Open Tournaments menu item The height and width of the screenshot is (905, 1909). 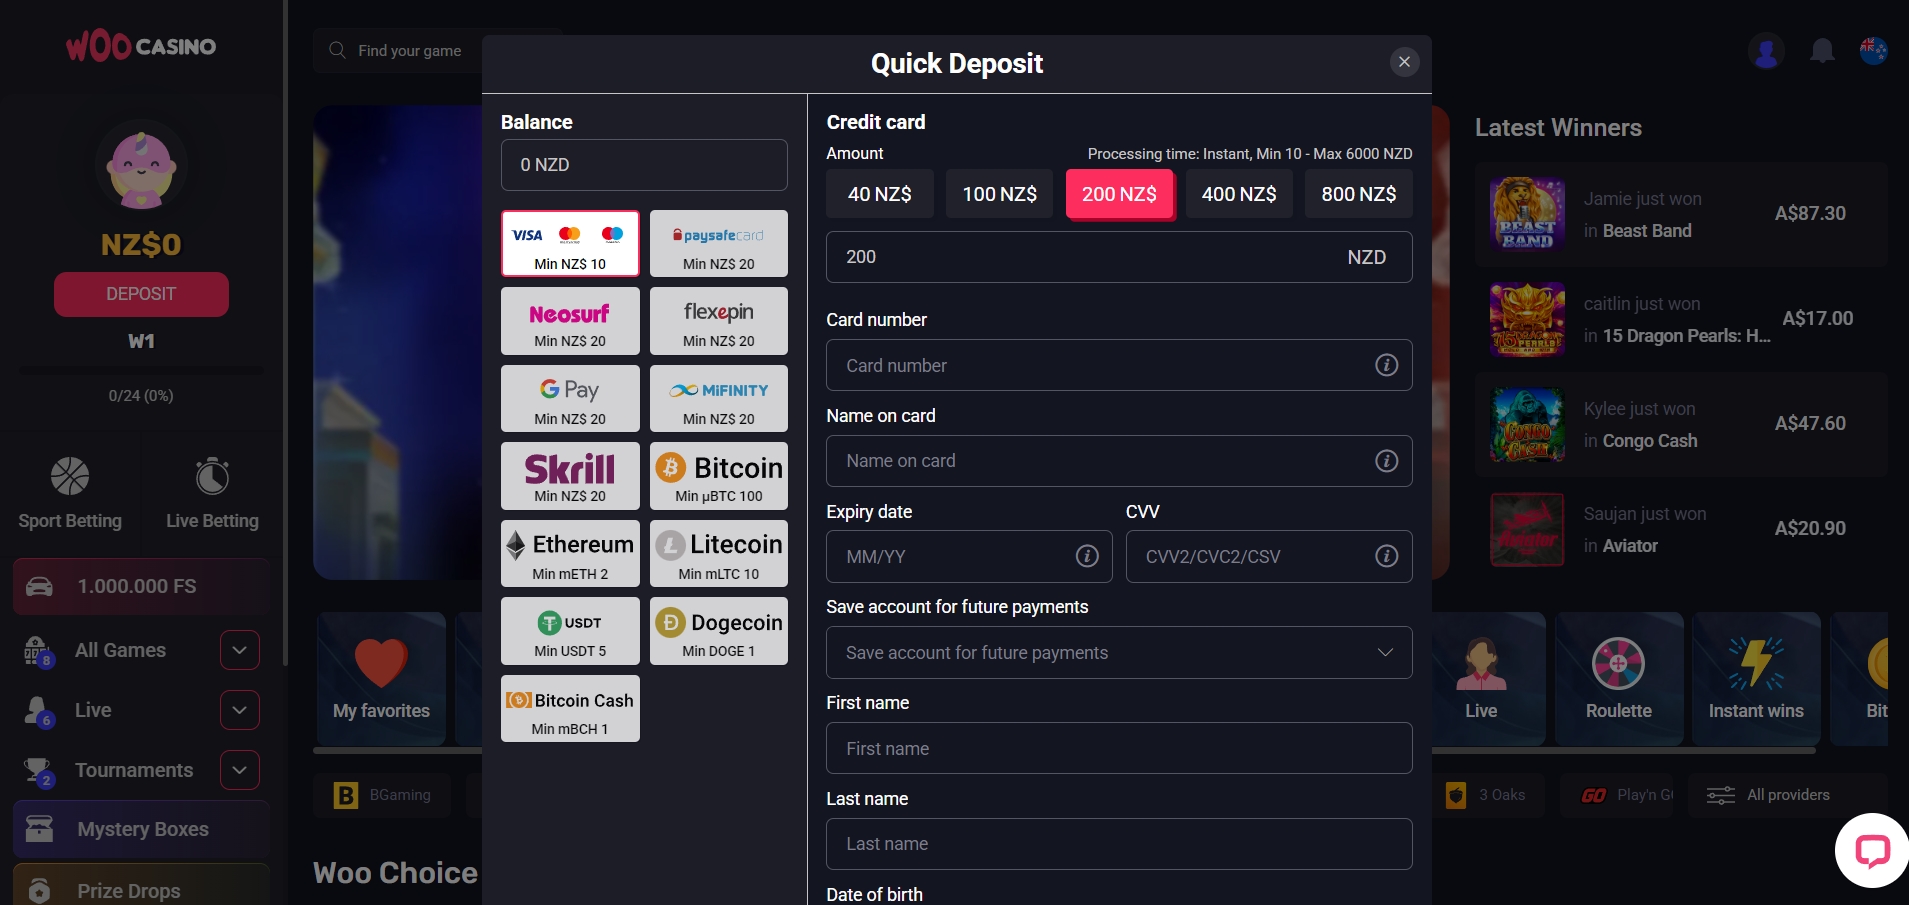click(134, 770)
